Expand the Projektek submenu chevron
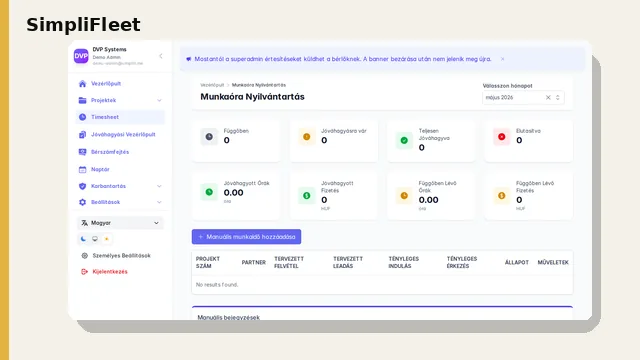 pos(159,100)
